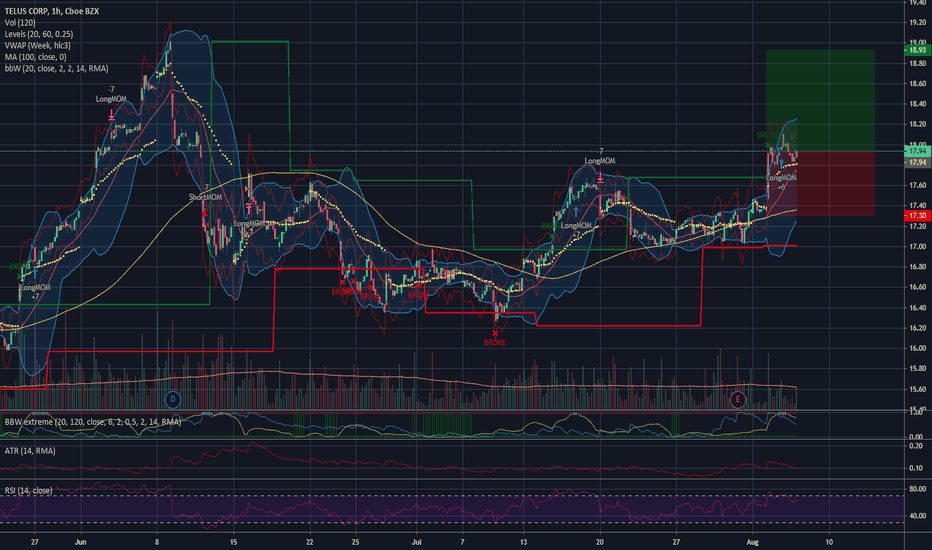932x550 pixels.
Task: Select the Levels (20, 60, 0.25) indicator label
Action: (39, 34)
